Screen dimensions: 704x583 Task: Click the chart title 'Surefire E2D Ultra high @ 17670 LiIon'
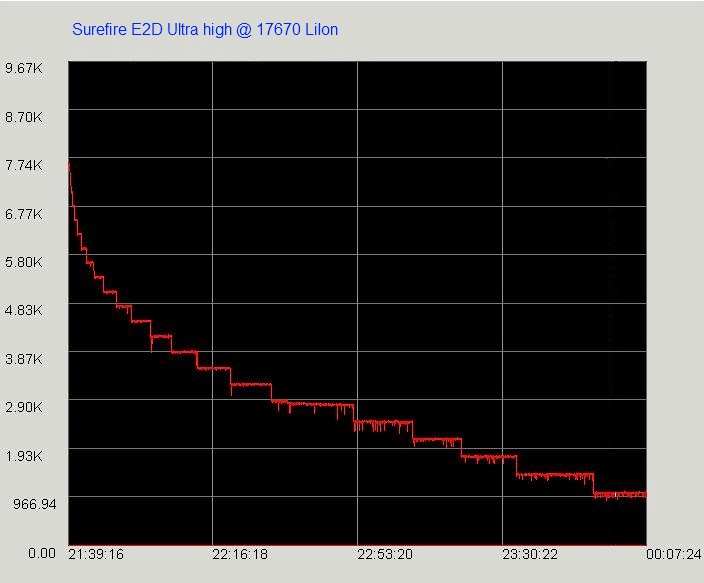tap(205, 30)
